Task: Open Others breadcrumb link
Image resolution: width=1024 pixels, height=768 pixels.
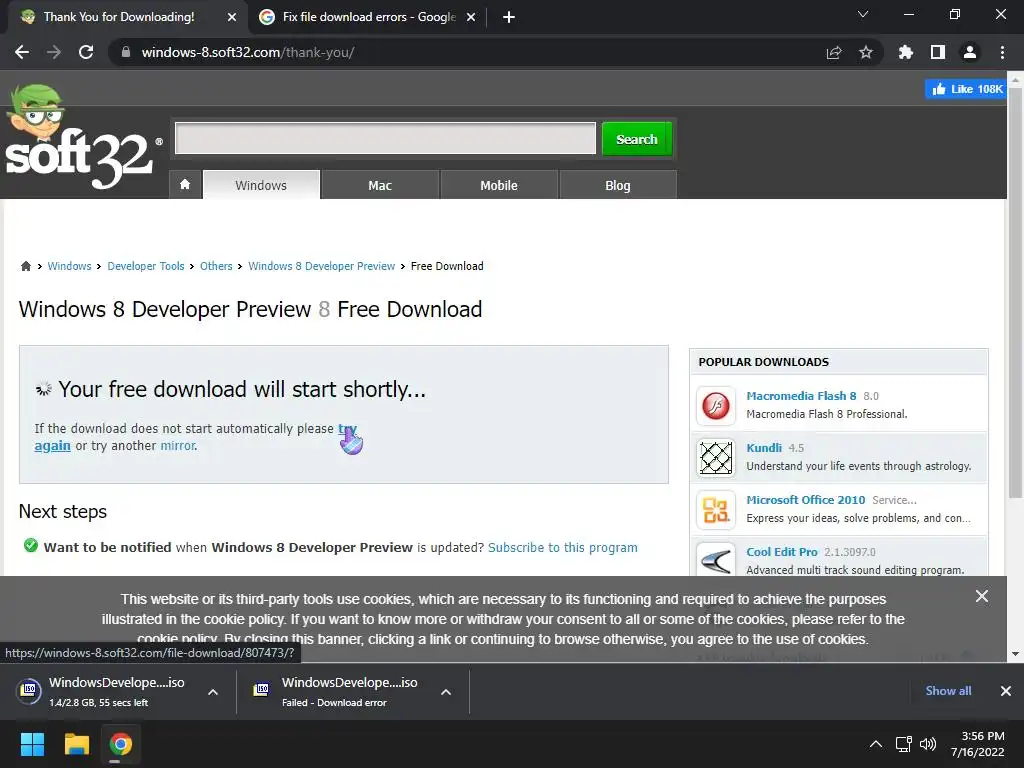Action: click(x=216, y=266)
